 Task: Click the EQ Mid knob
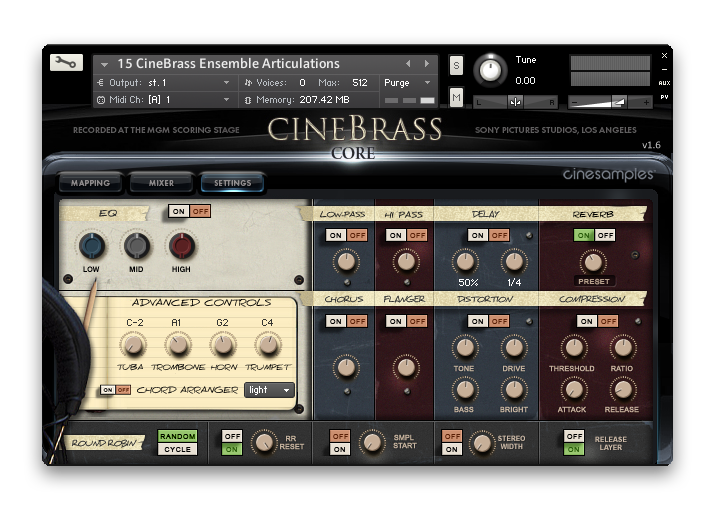(137, 246)
